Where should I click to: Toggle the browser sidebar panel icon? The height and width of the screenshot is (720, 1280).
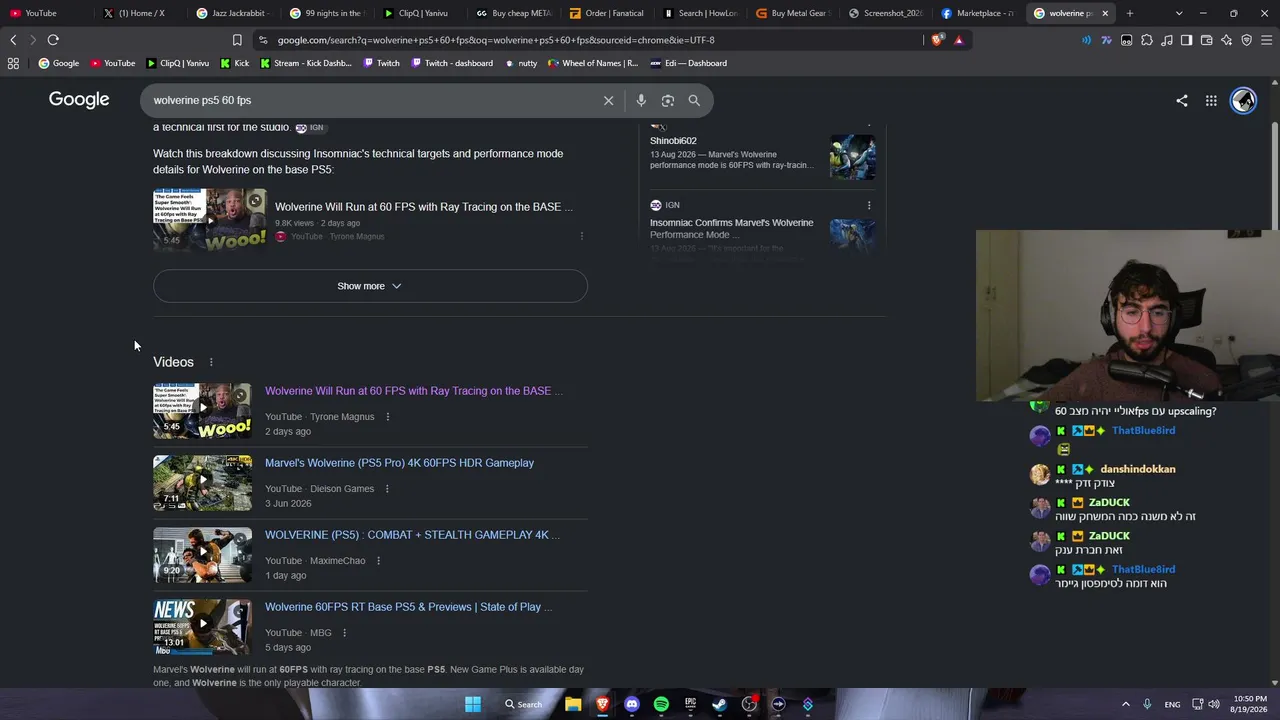1186,40
